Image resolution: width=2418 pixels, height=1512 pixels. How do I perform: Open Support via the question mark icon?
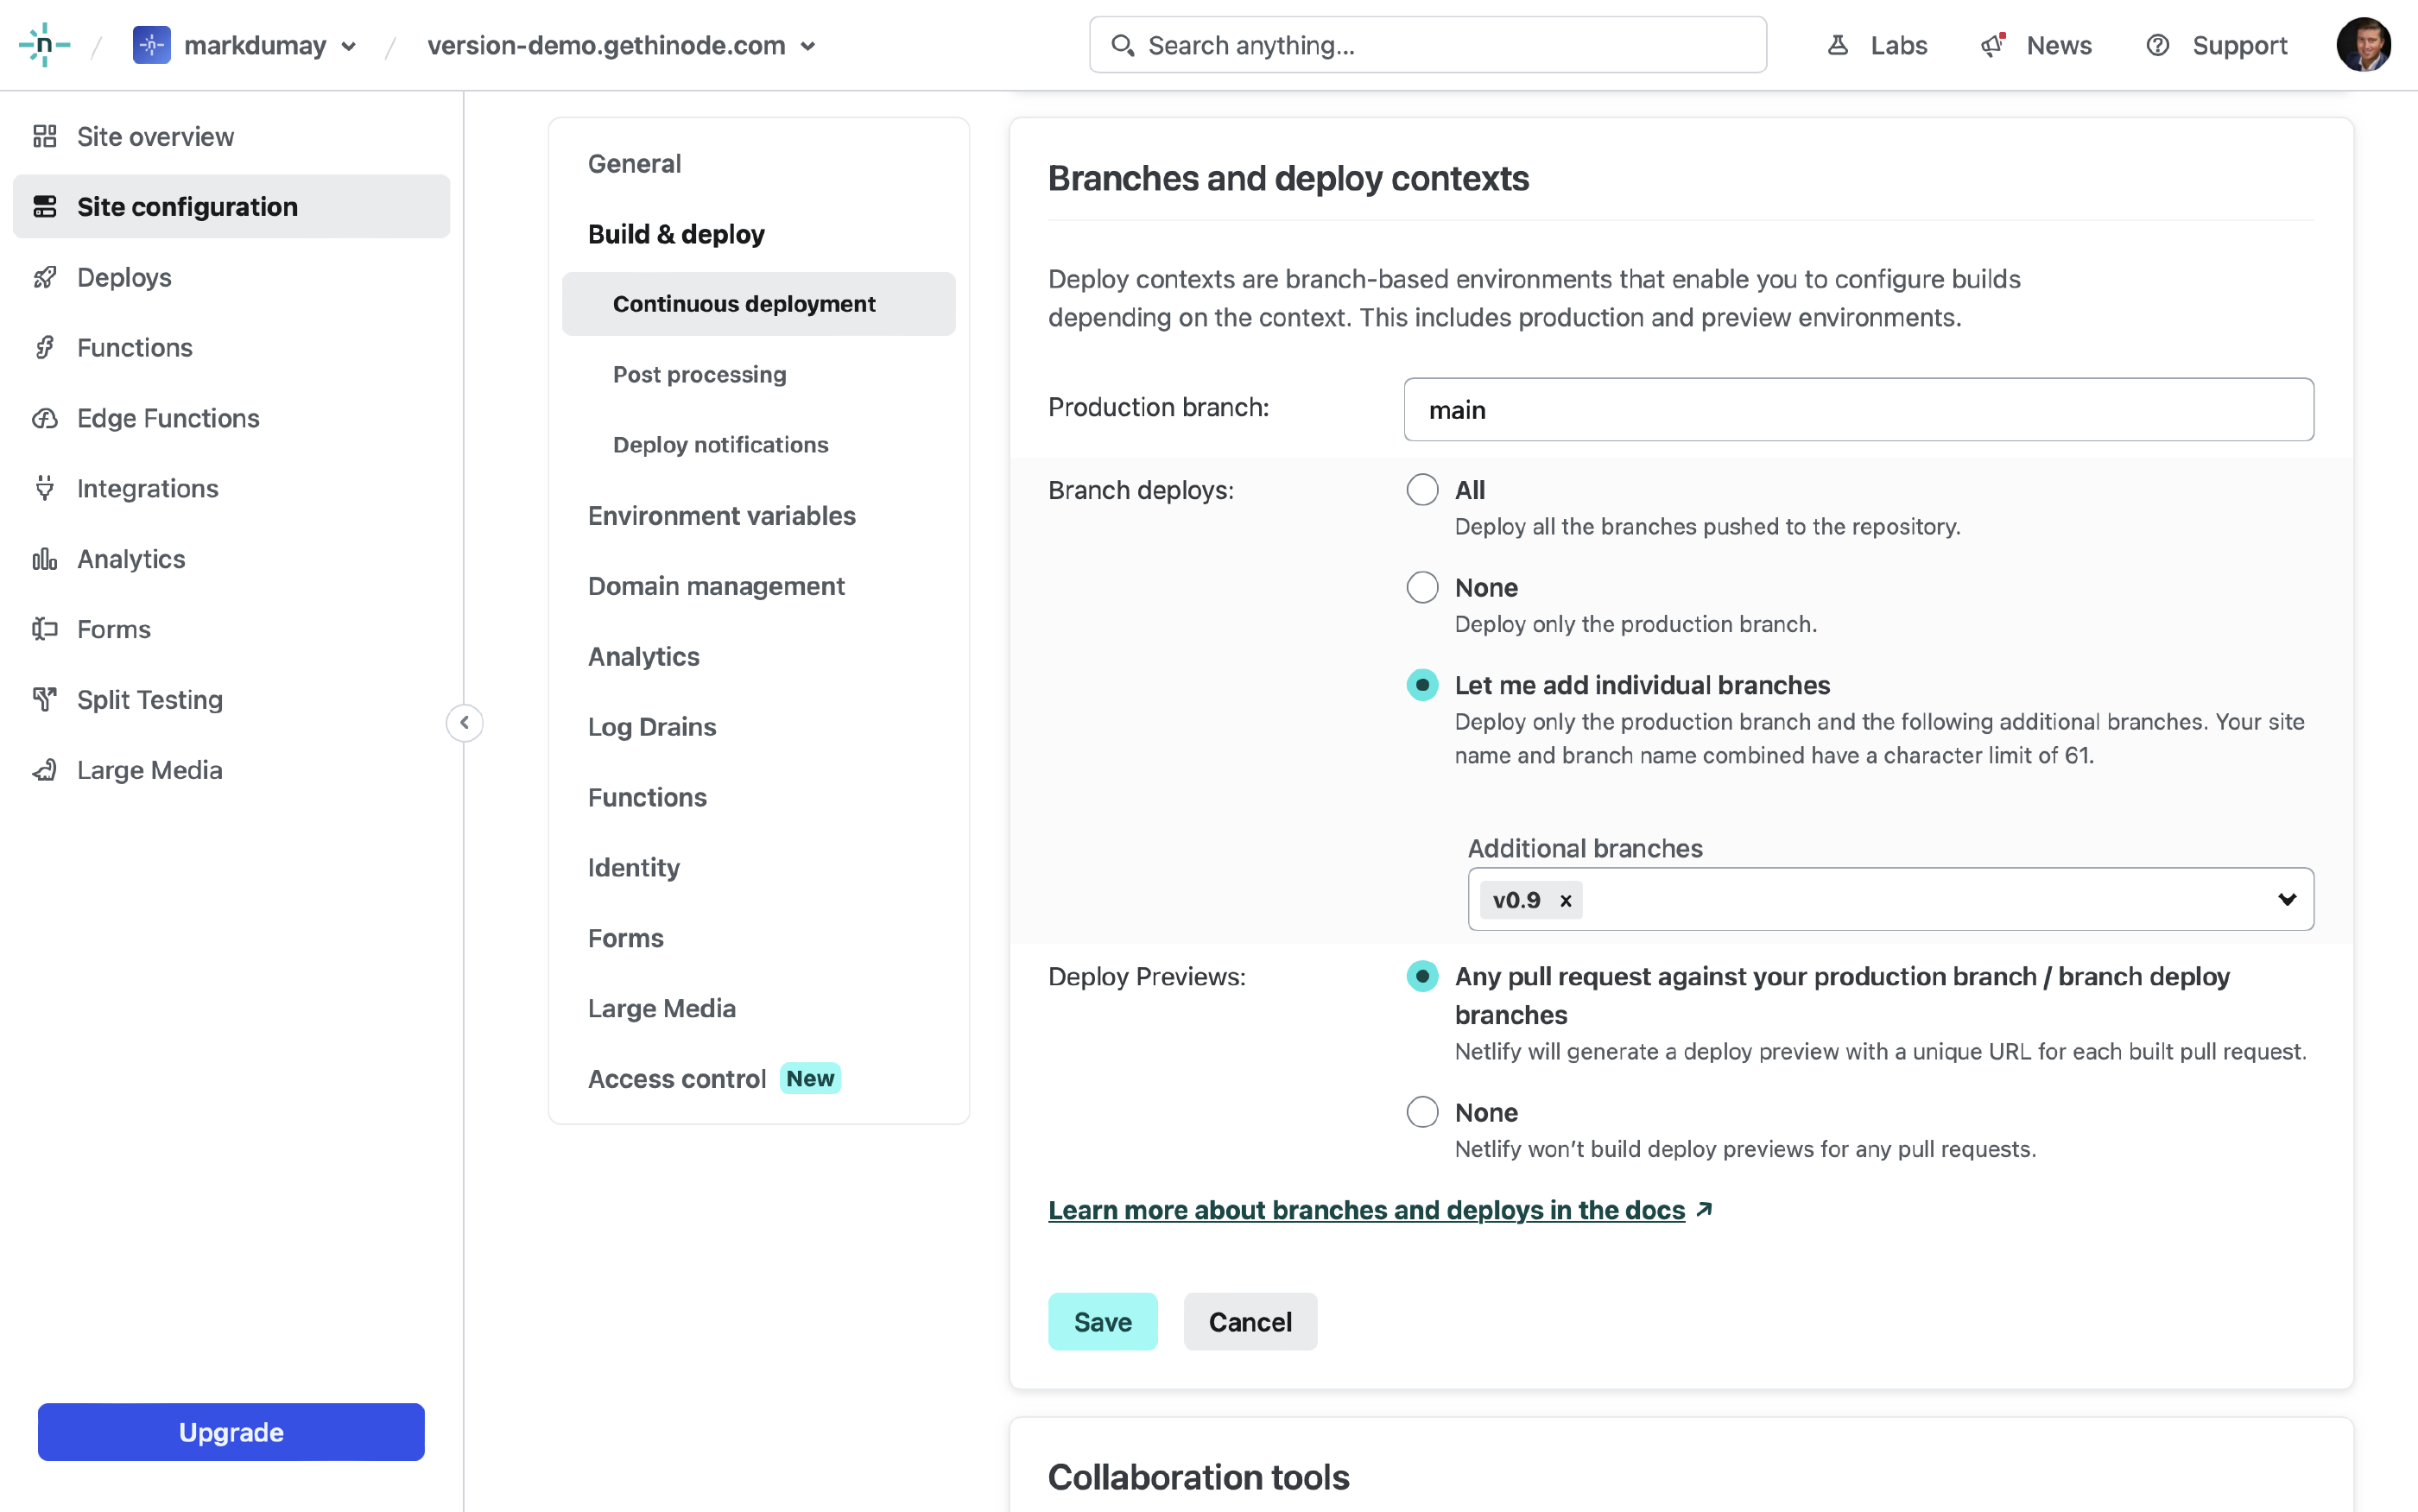2157,45
